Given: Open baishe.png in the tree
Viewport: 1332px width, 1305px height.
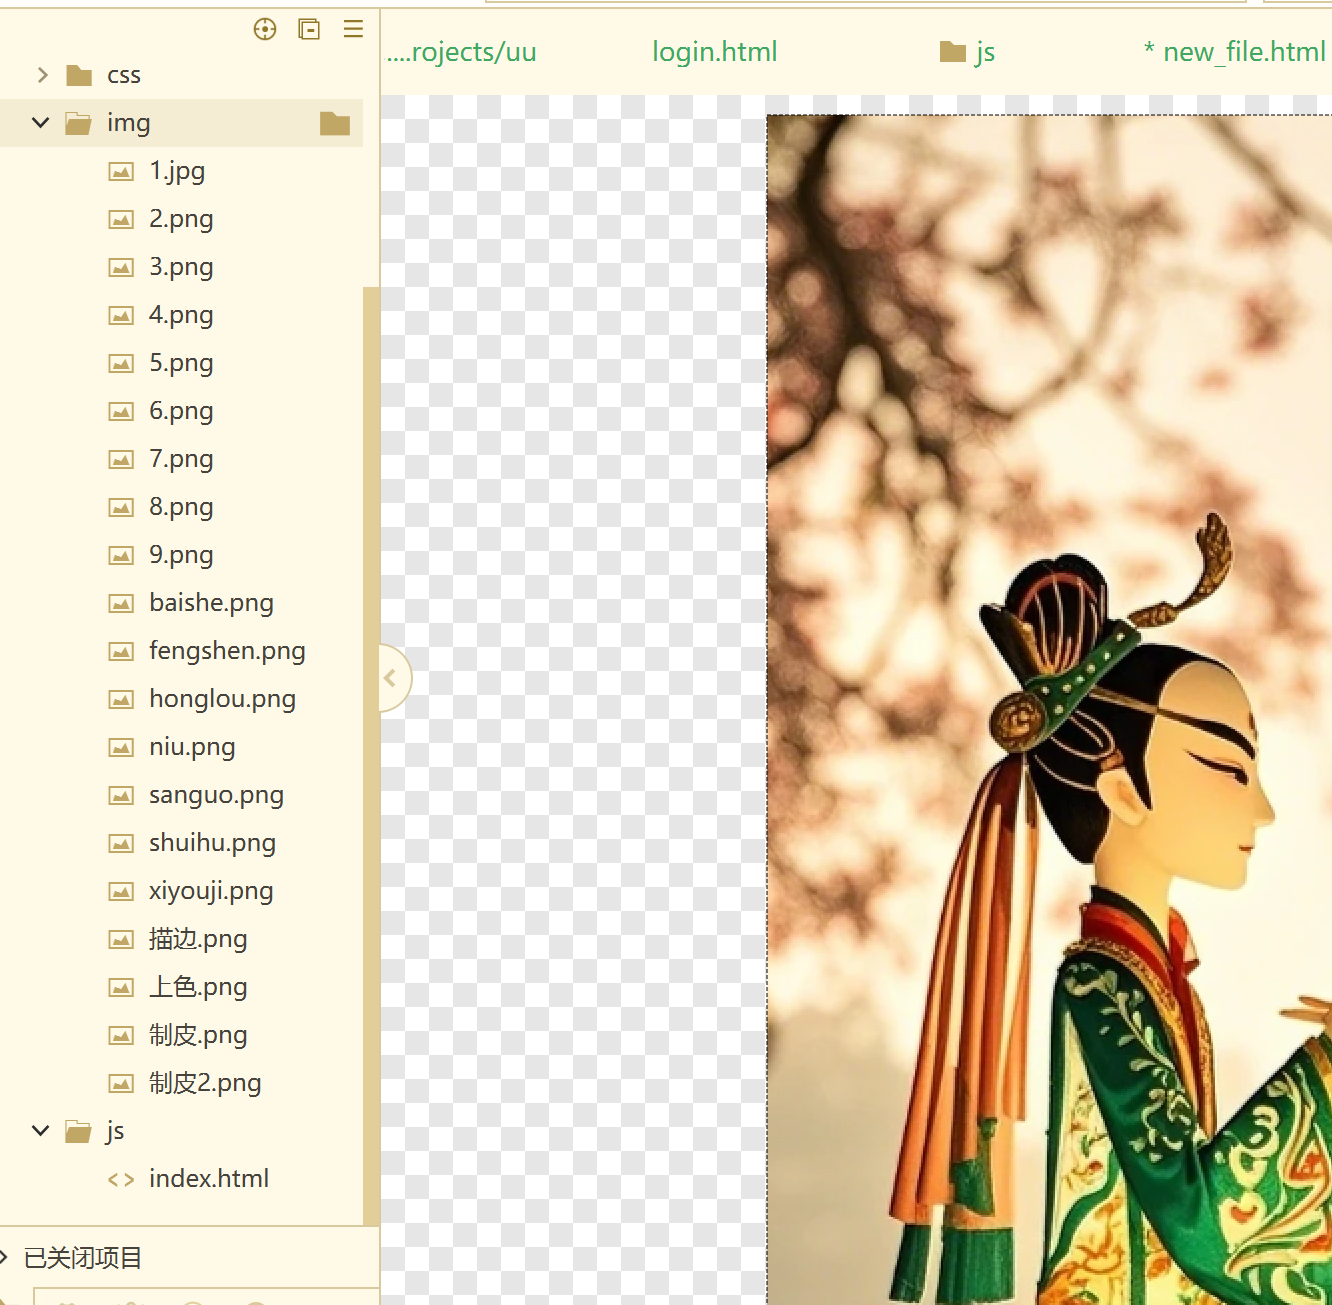Looking at the screenshot, I should click(211, 603).
